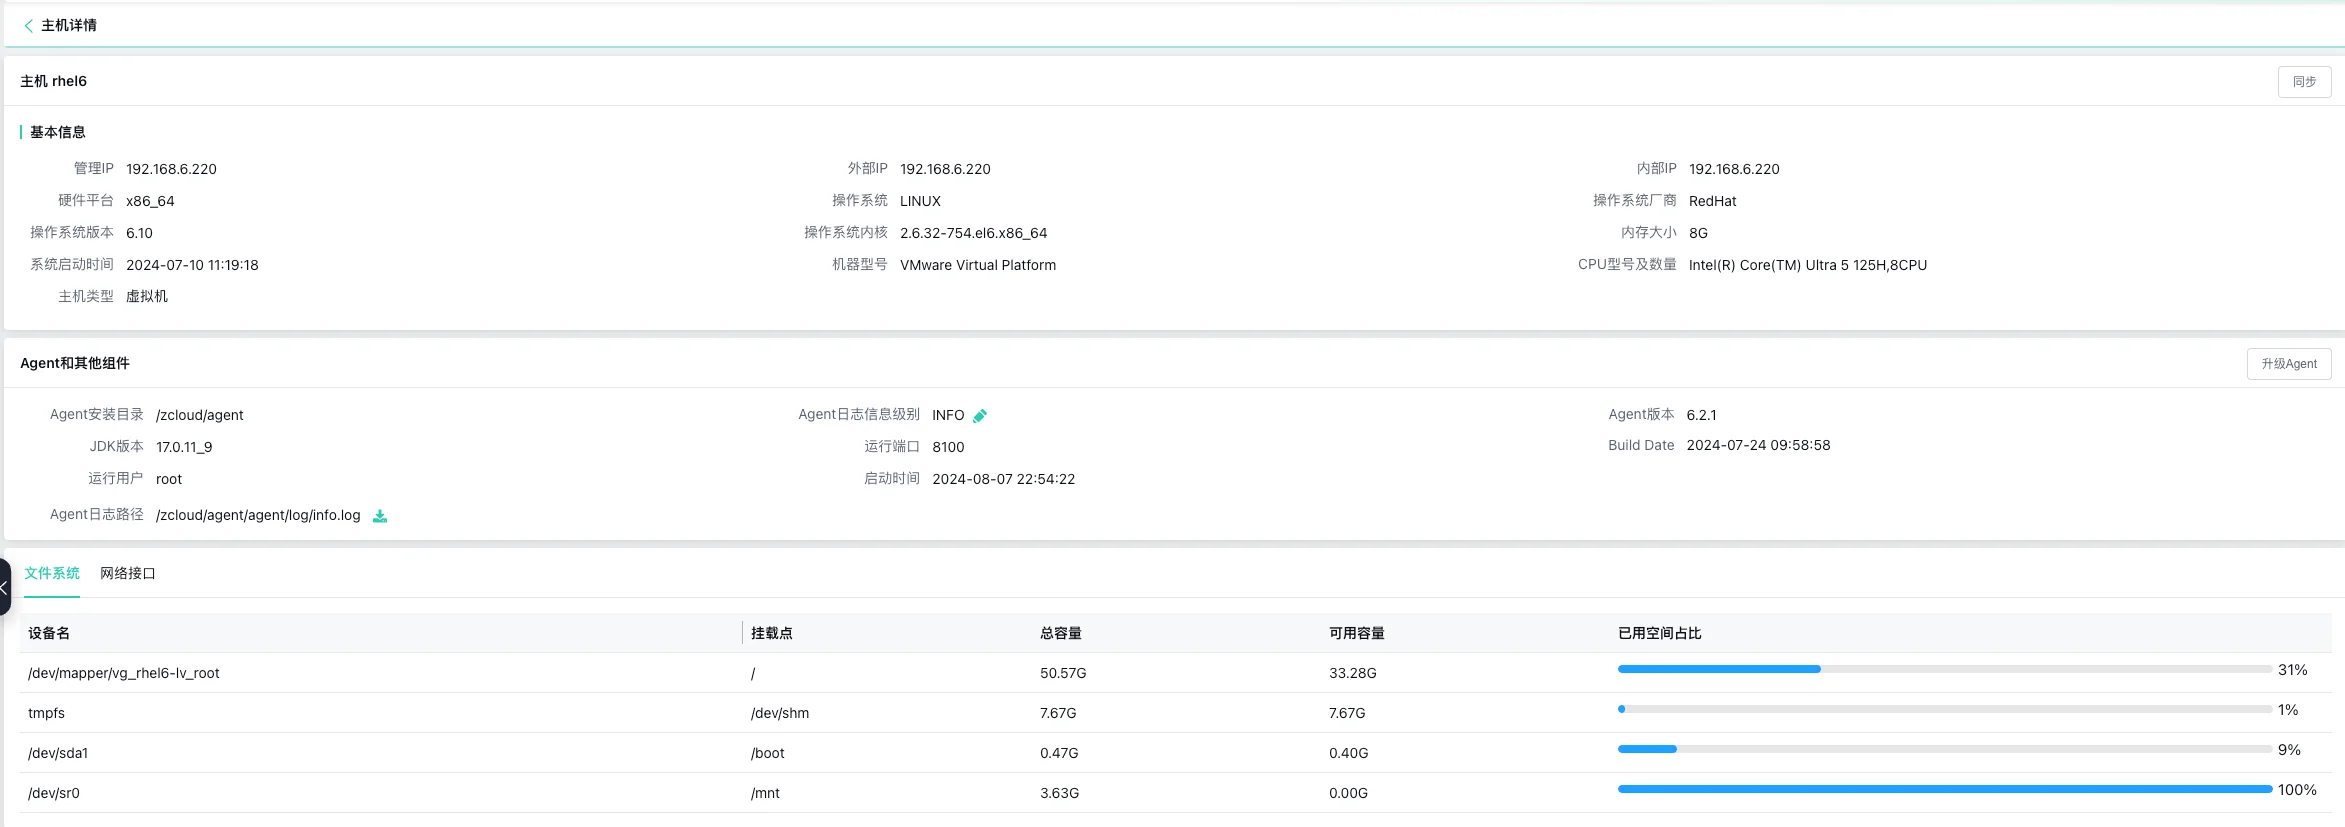Click the 已用空间占比 column header
Screen dimensions: 2345x827
[1659, 633]
